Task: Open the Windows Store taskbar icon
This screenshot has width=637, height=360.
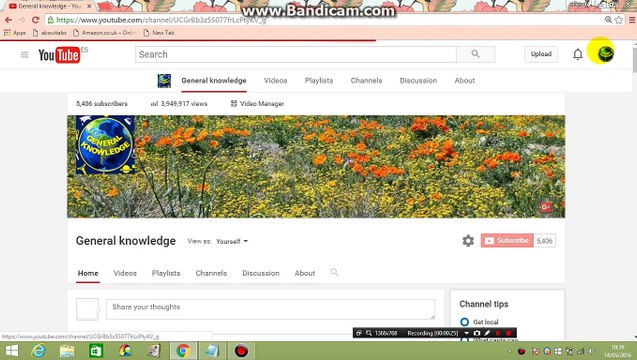Action: click(96, 351)
